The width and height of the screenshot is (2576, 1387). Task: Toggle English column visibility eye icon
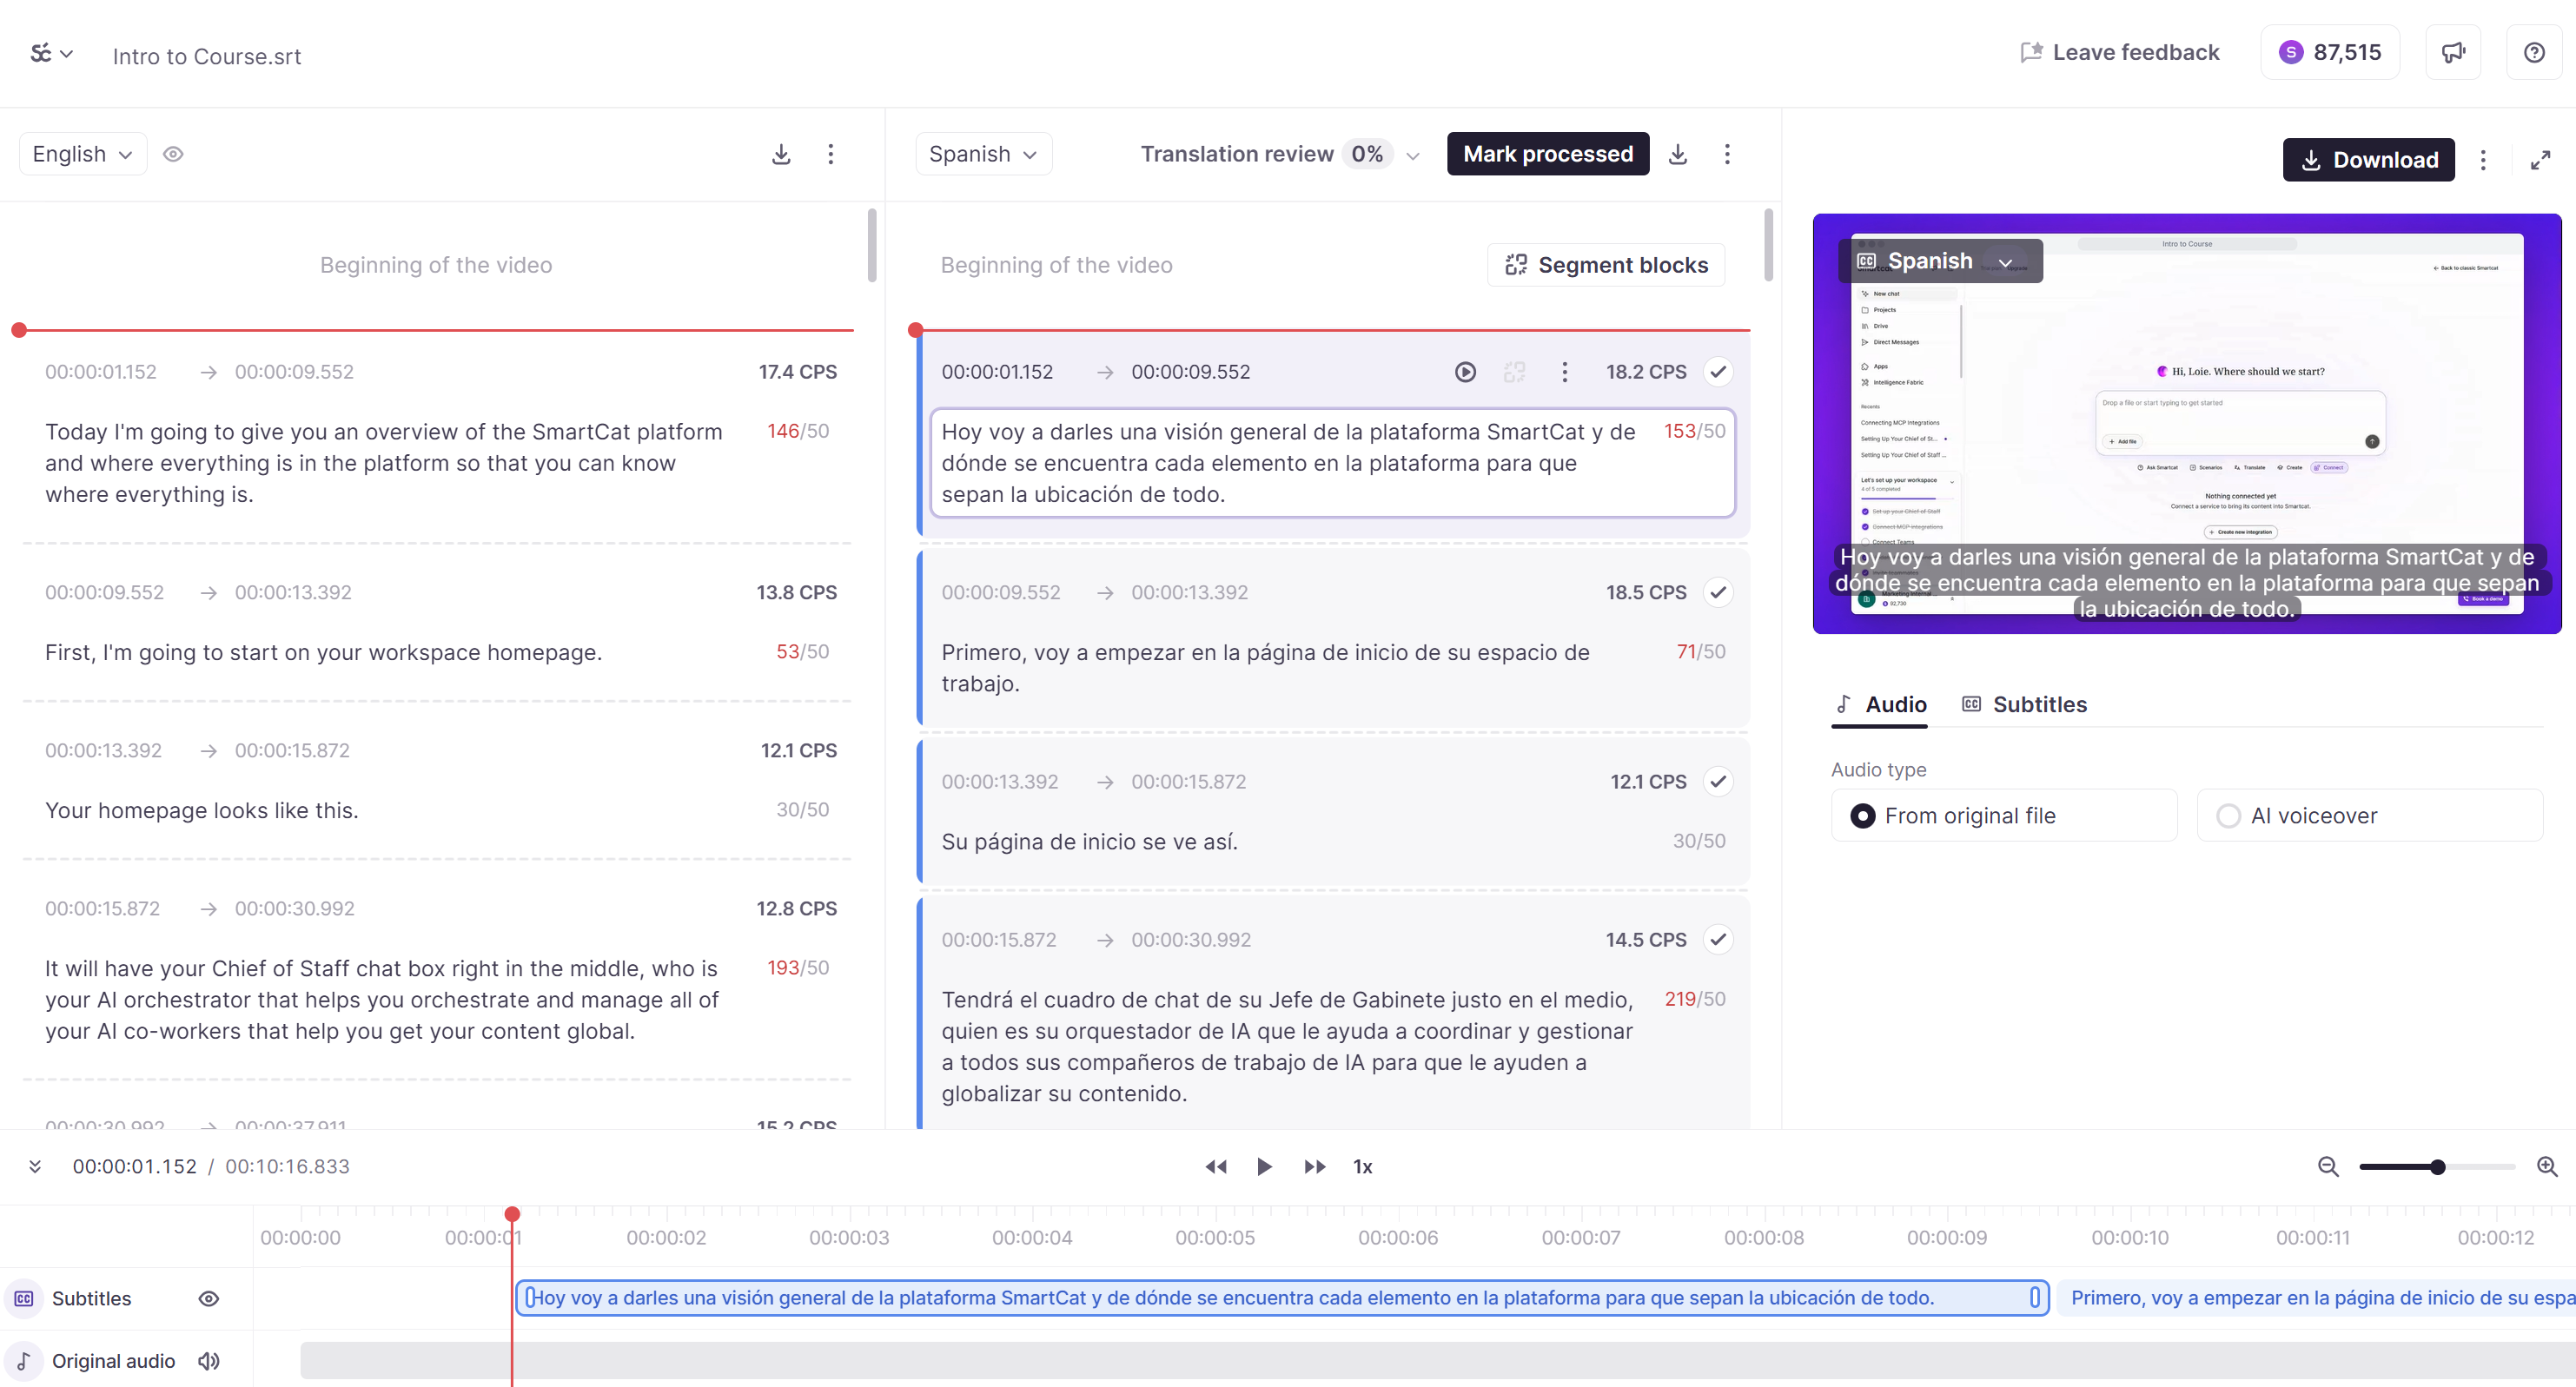[x=173, y=154]
